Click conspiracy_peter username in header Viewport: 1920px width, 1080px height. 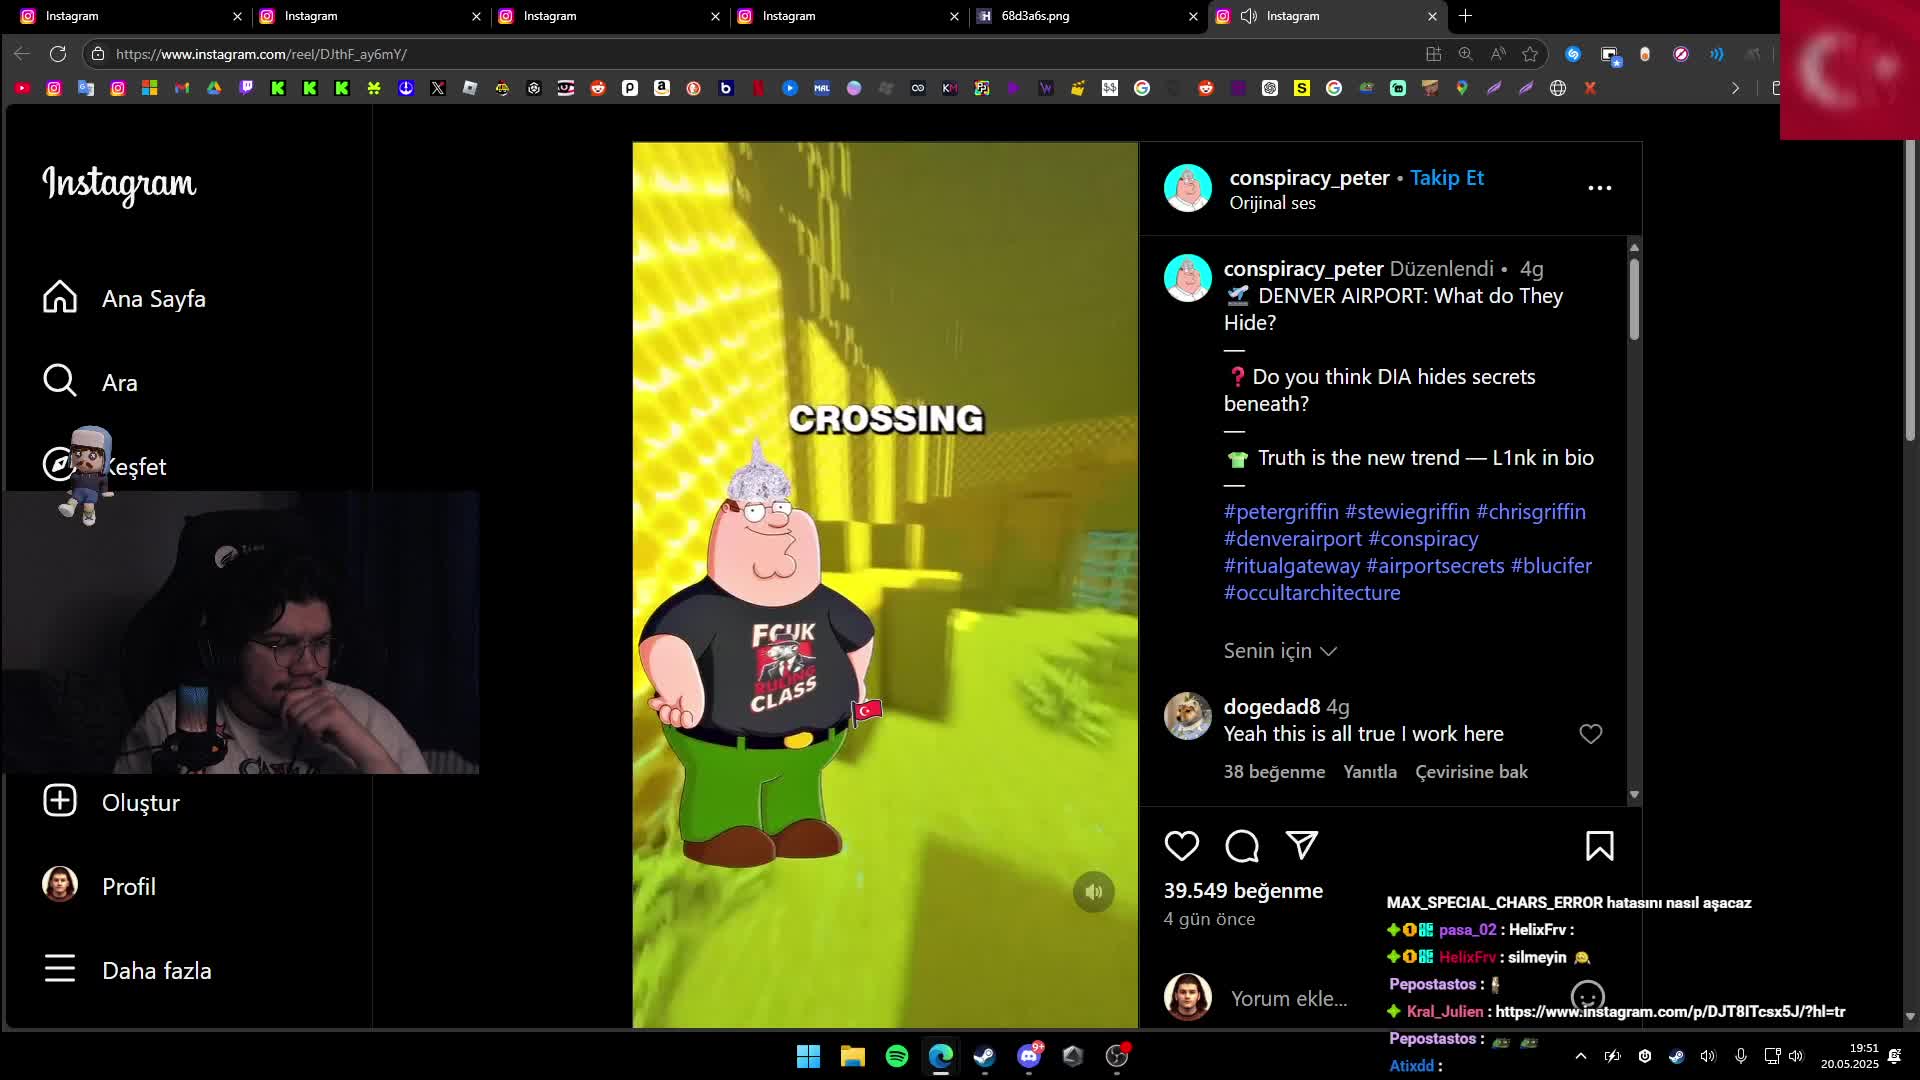pyautogui.click(x=1309, y=178)
